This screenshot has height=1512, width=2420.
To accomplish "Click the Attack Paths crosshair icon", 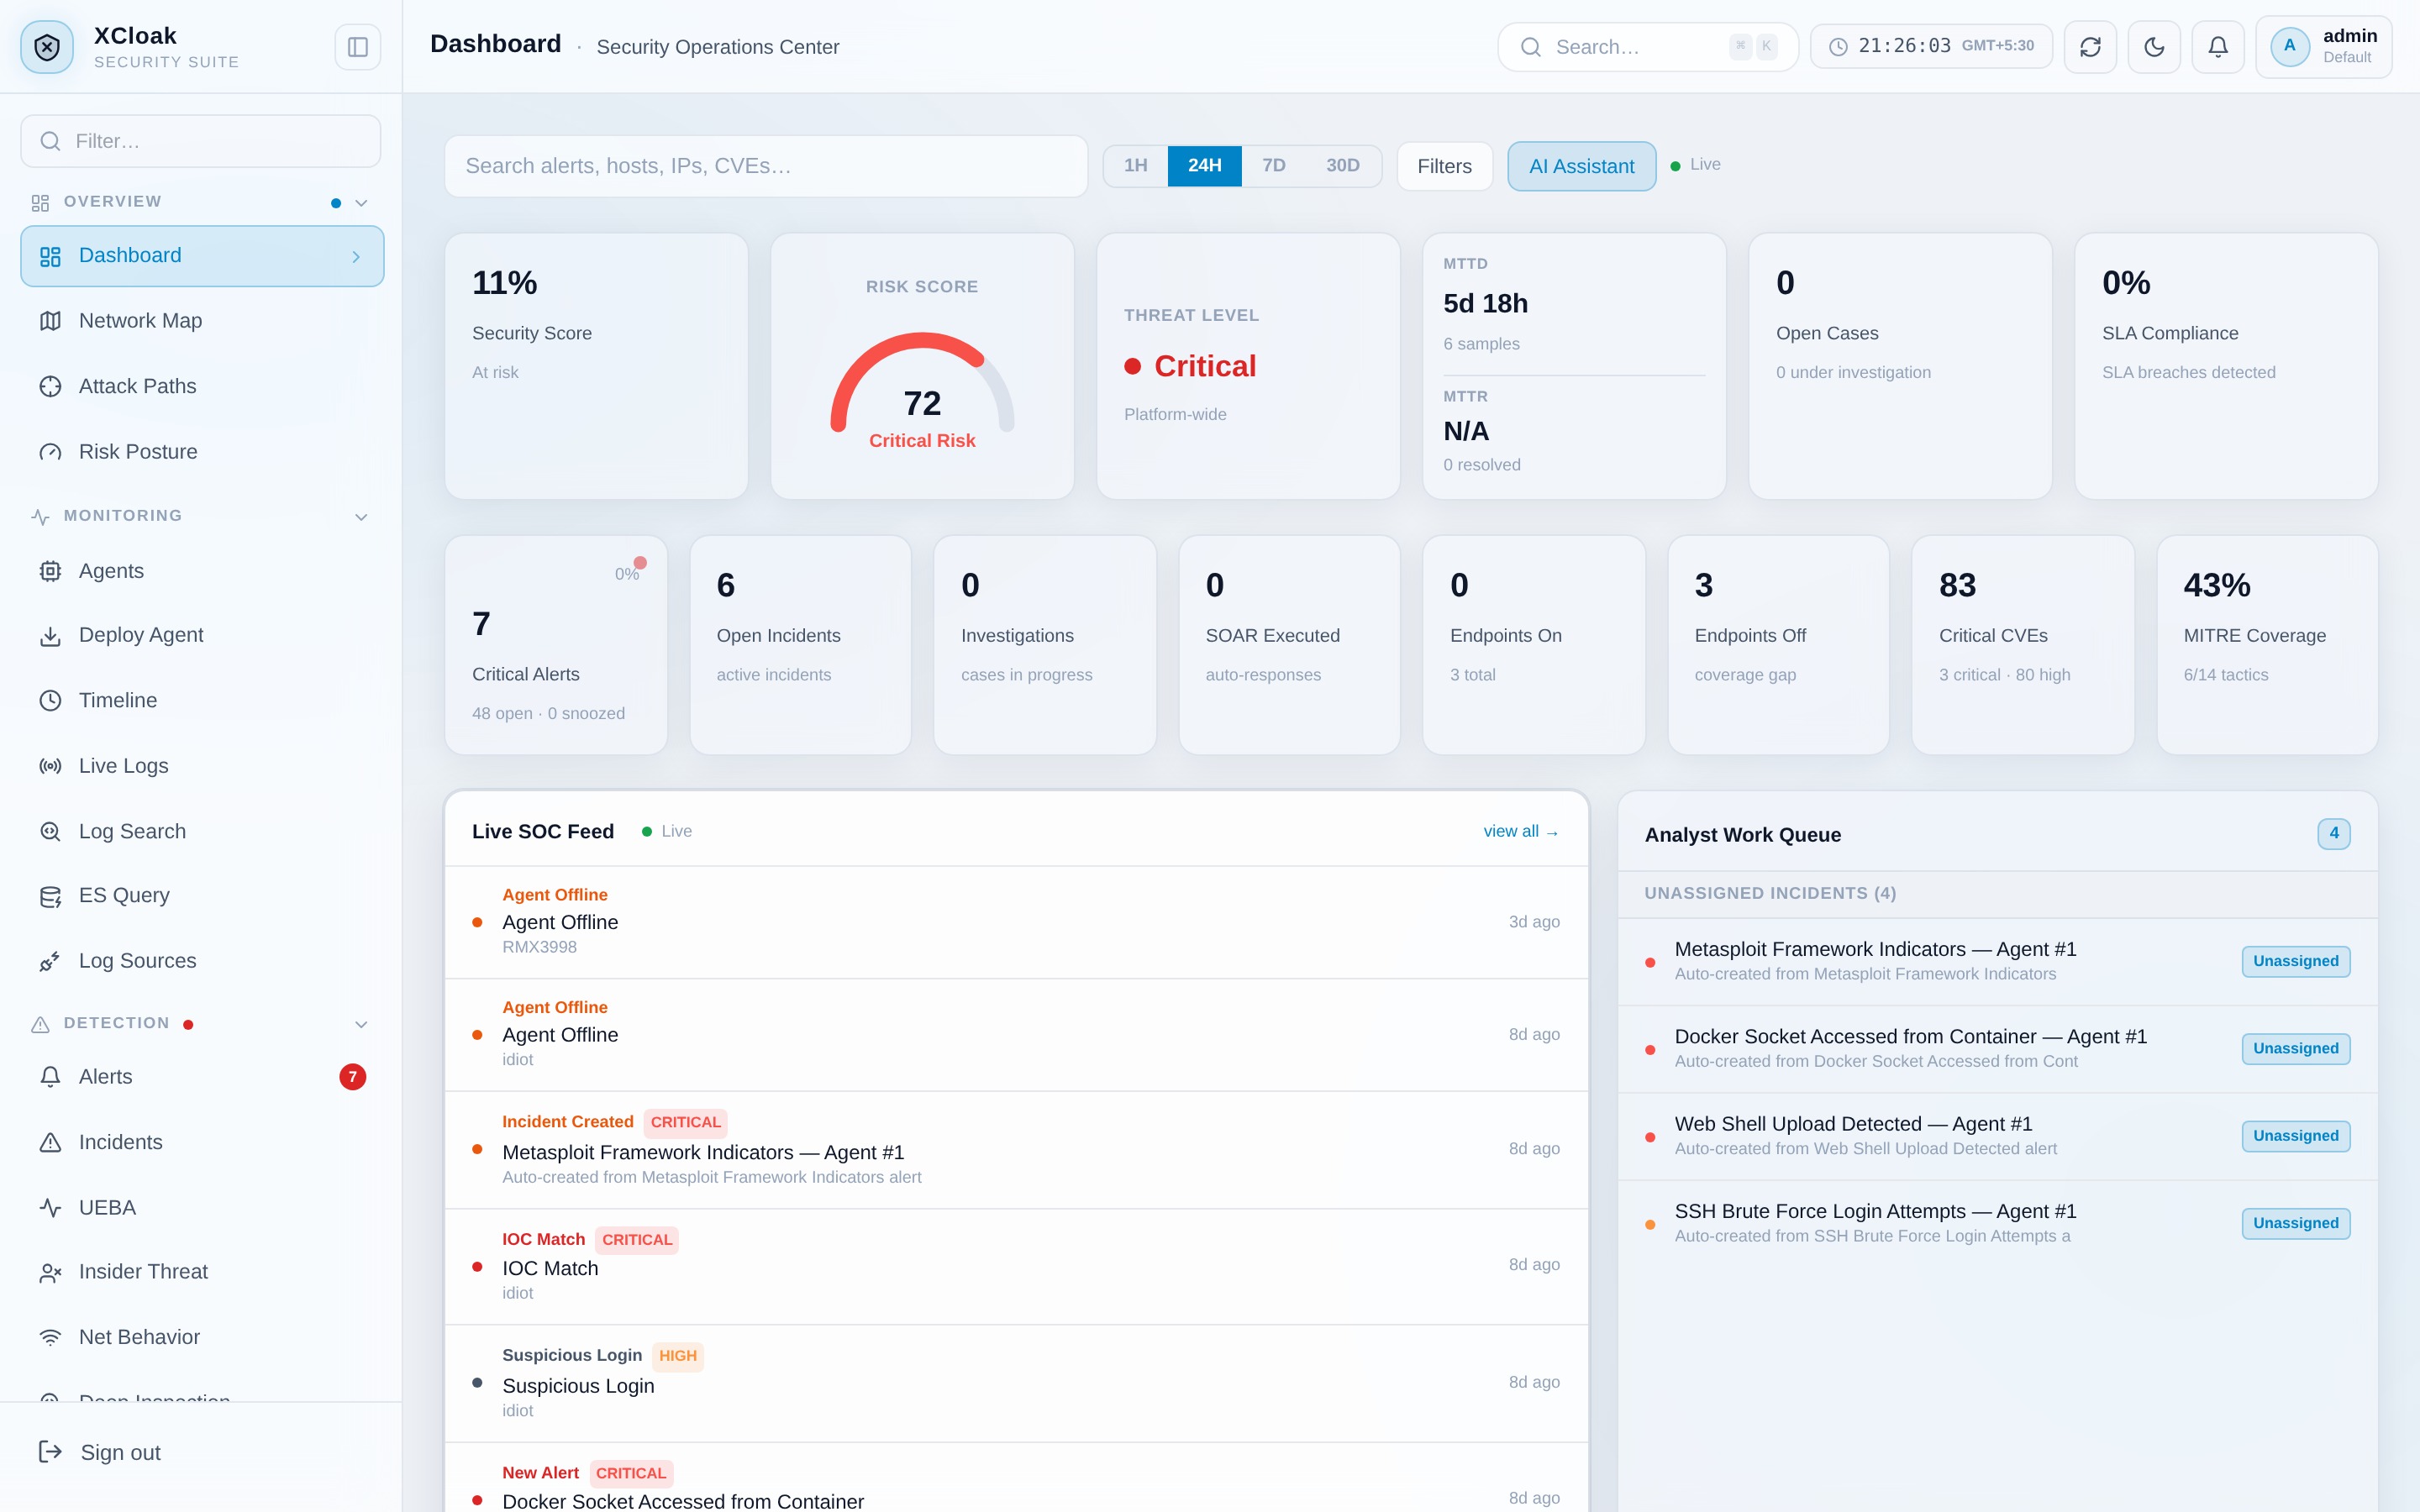I will [x=50, y=387].
